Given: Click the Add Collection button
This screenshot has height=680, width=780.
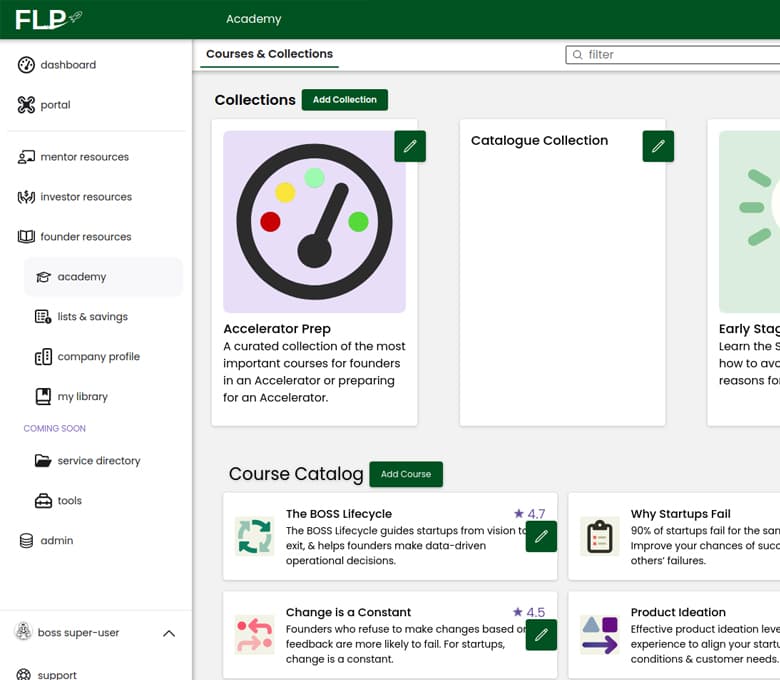Looking at the screenshot, I should [344, 100].
